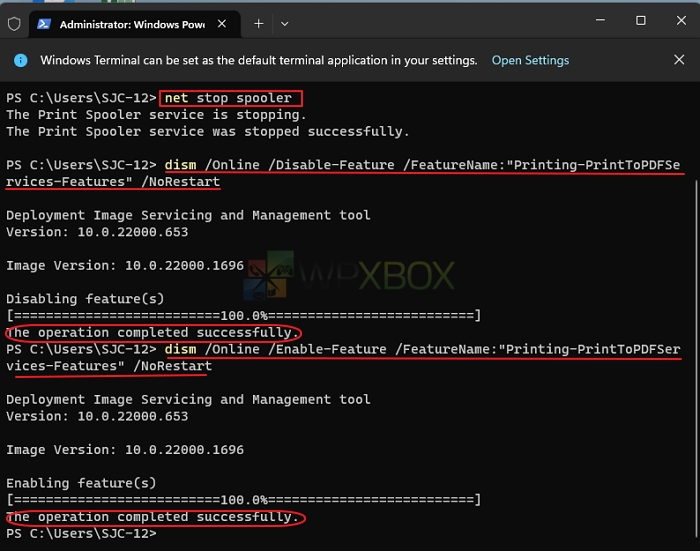The image size is (700, 551).
Task: Click the 'net stop spooler' command text
Action: (x=229, y=98)
